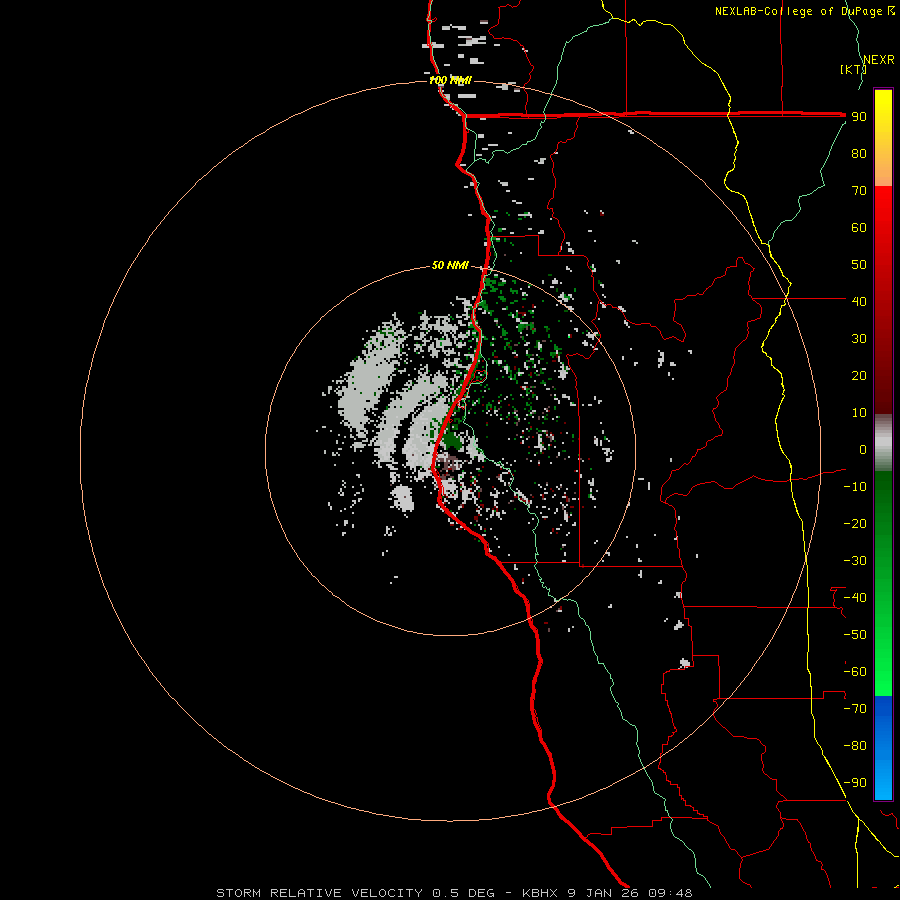Click the -10 value on the velocity scale
Image resolution: width=900 pixels, height=900 pixels.
(x=855, y=487)
